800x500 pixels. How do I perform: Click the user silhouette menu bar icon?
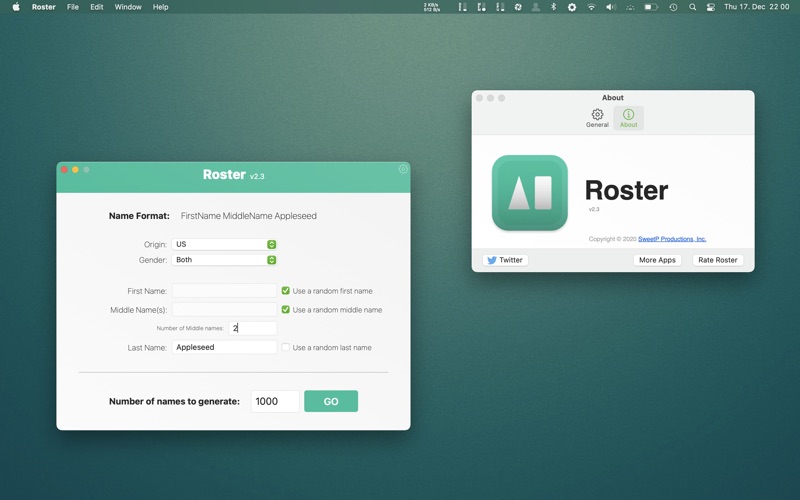pos(536,7)
